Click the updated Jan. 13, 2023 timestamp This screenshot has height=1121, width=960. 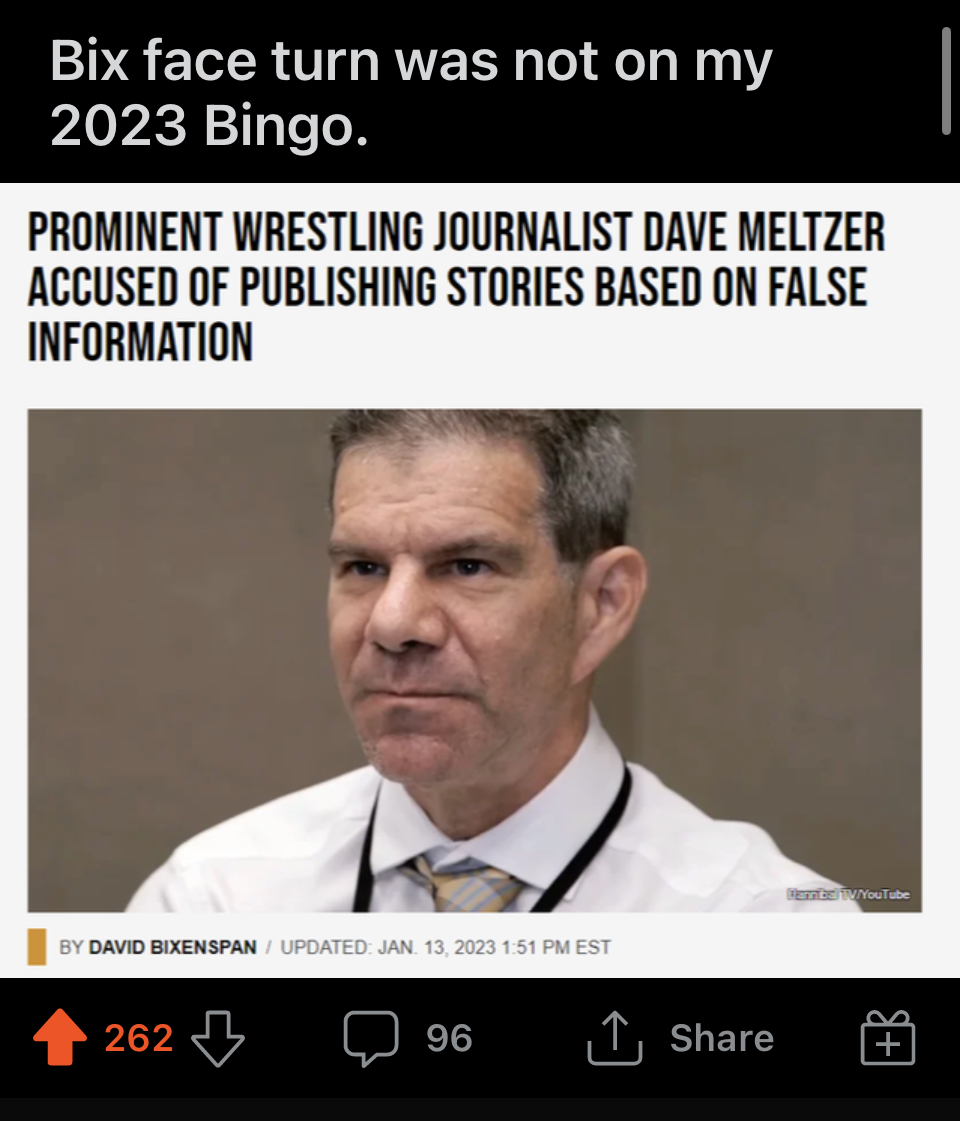[445, 947]
